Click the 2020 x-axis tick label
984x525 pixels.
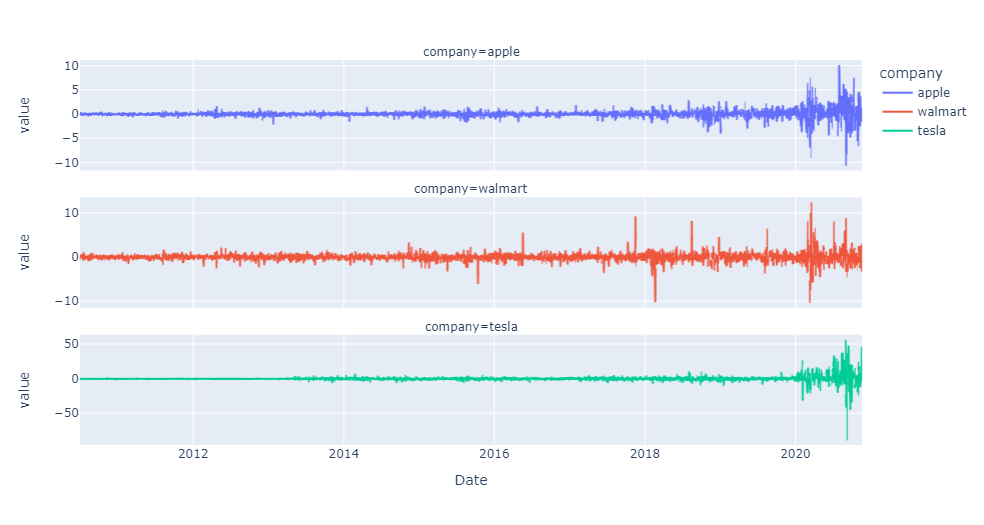tap(795, 453)
